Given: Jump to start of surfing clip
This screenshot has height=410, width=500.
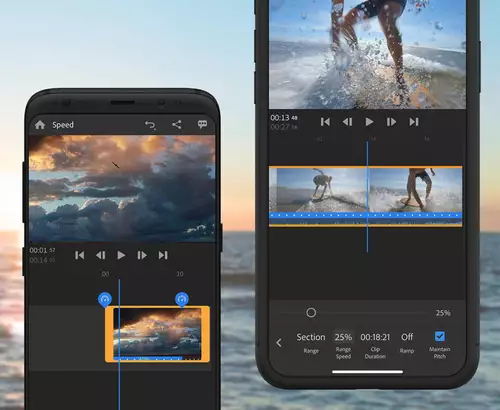Looking at the screenshot, I should pos(325,122).
